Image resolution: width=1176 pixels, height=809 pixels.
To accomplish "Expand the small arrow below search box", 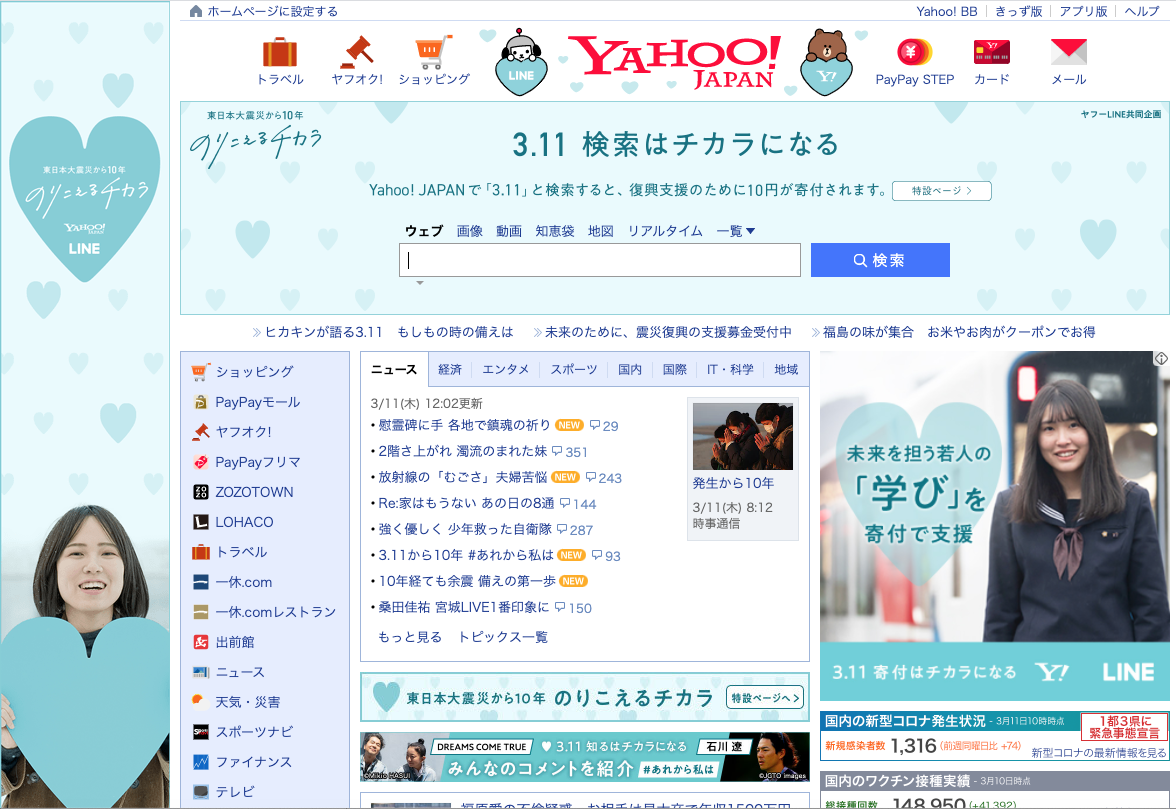I will (420, 283).
